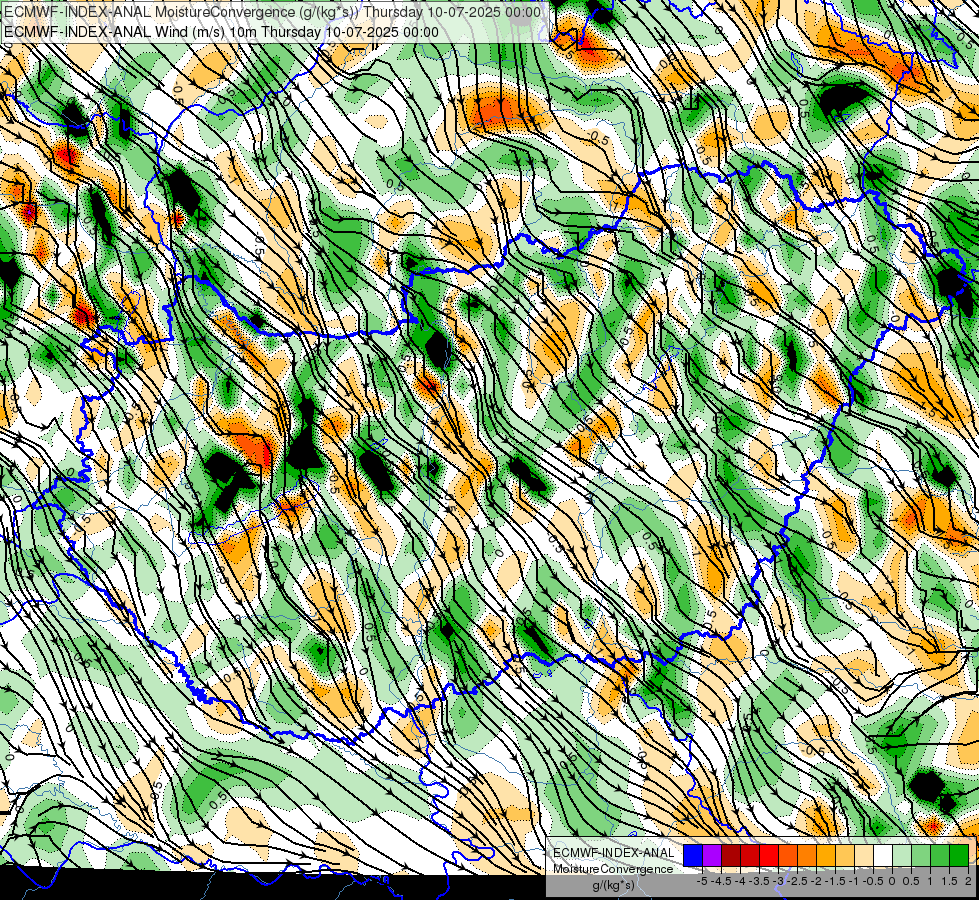Click the 1 legend tick label
Viewport: 979px width, 900px height.
pyautogui.click(x=930, y=881)
